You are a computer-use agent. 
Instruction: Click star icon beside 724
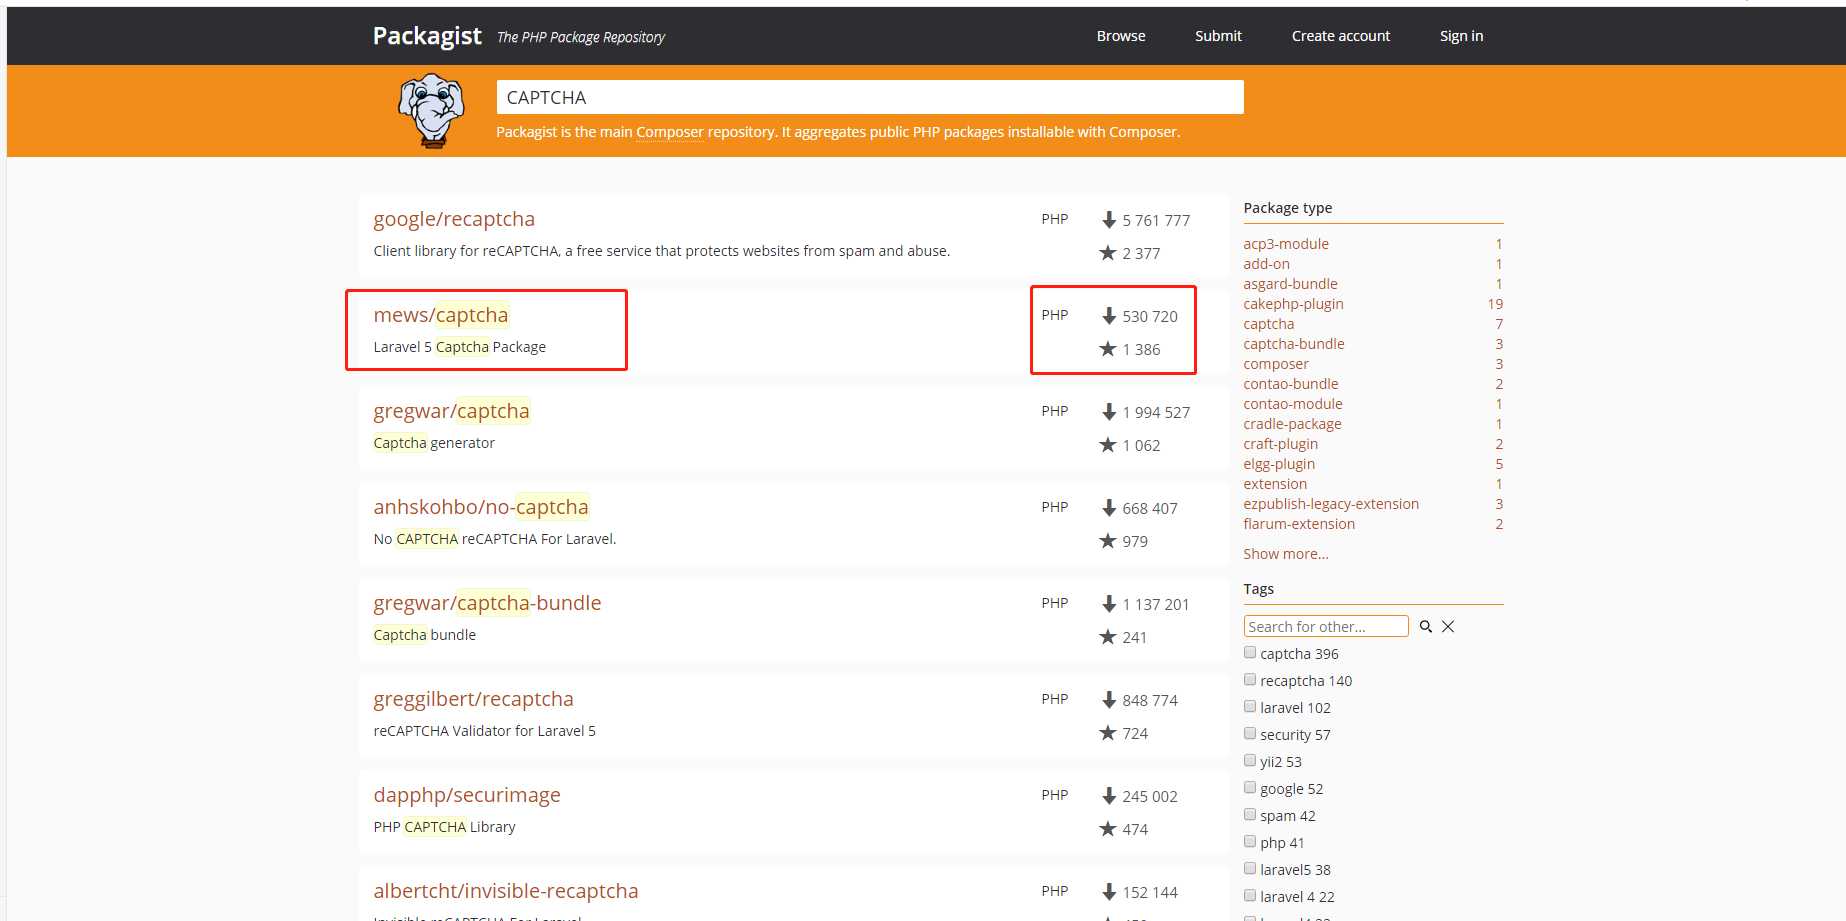click(x=1108, y=733)
